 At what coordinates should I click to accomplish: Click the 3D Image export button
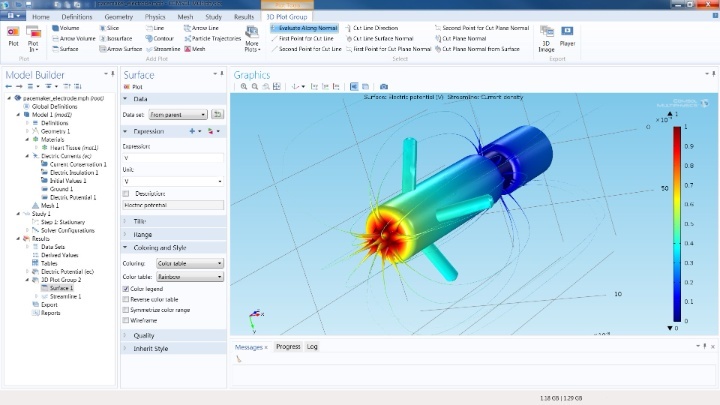click(546, 39)
